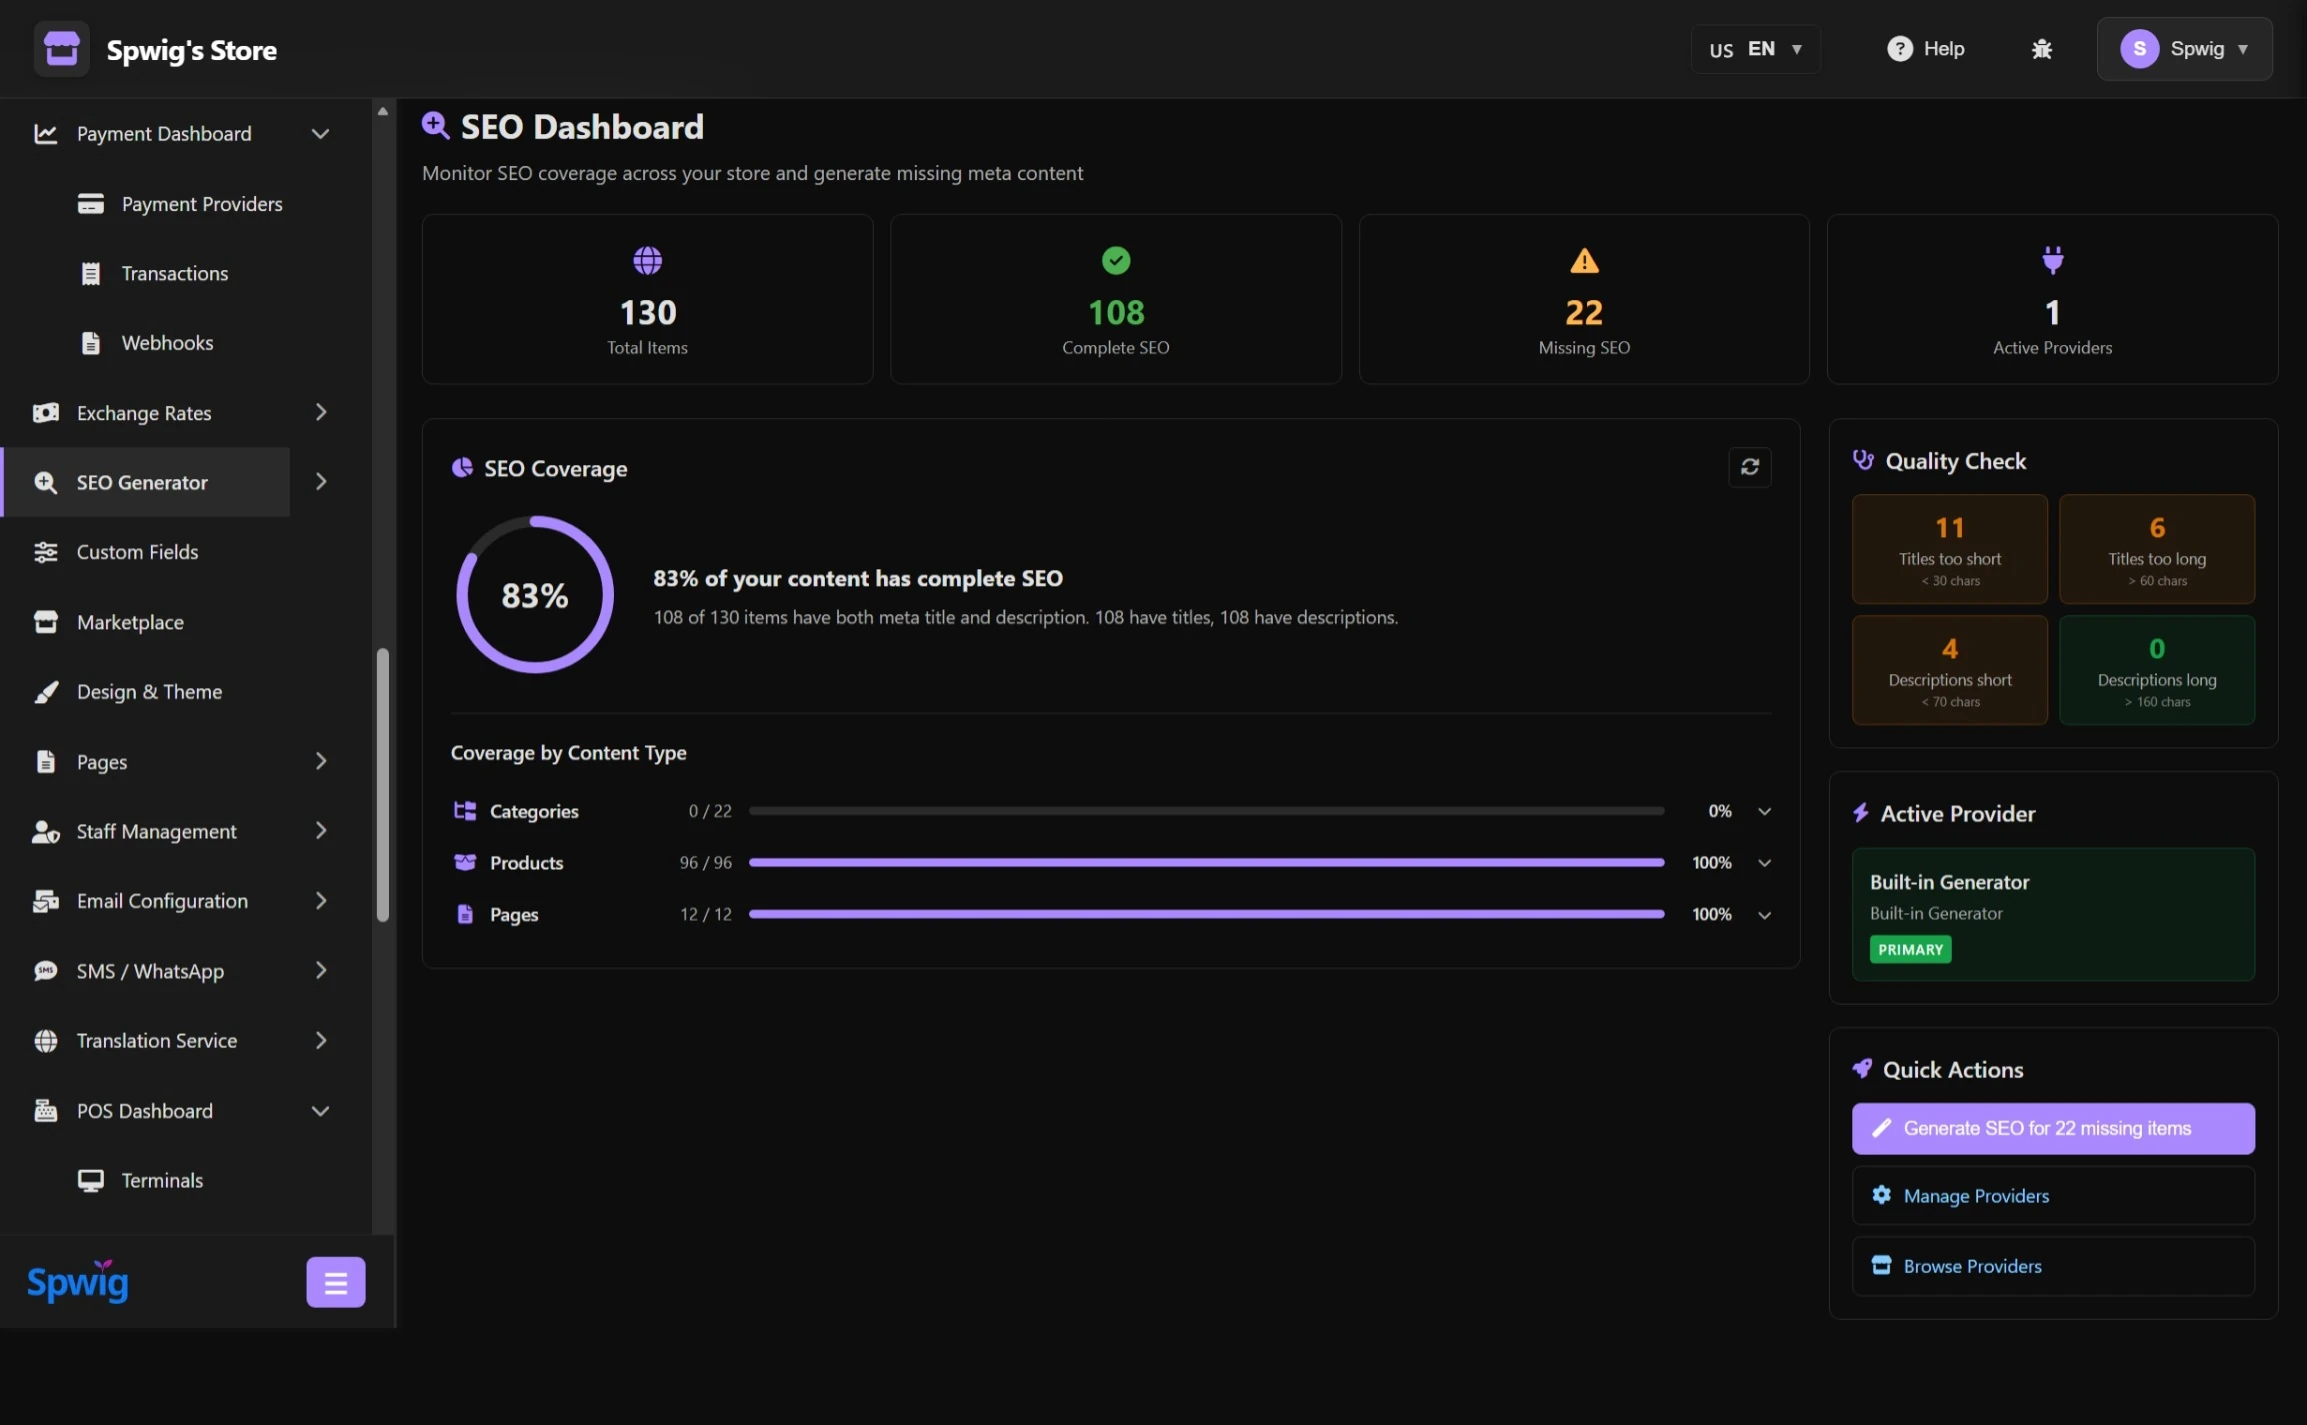This screenshot has width=2307, height=1425.
Task: Open the Staff Management menu item
Action: point(156,832)
